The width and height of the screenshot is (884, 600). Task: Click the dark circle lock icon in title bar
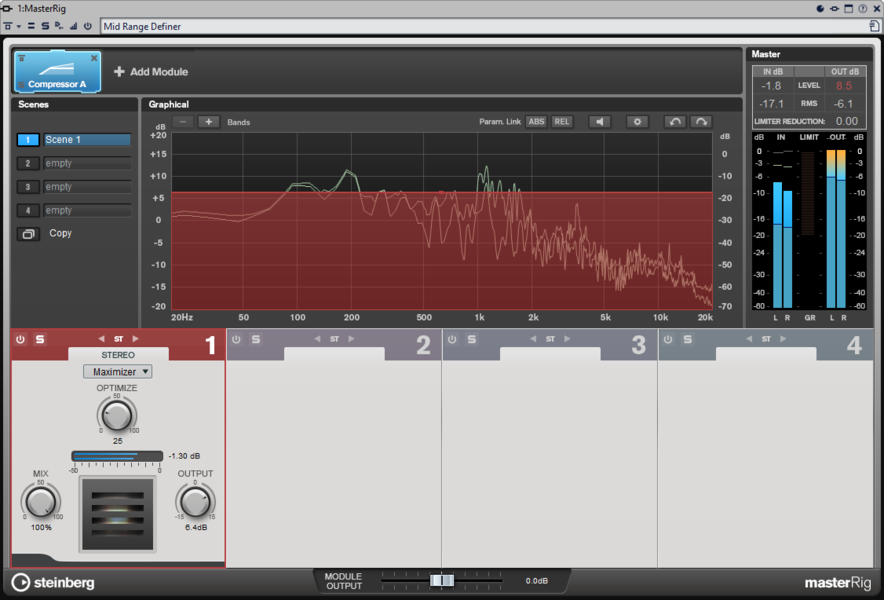[820, 8]
